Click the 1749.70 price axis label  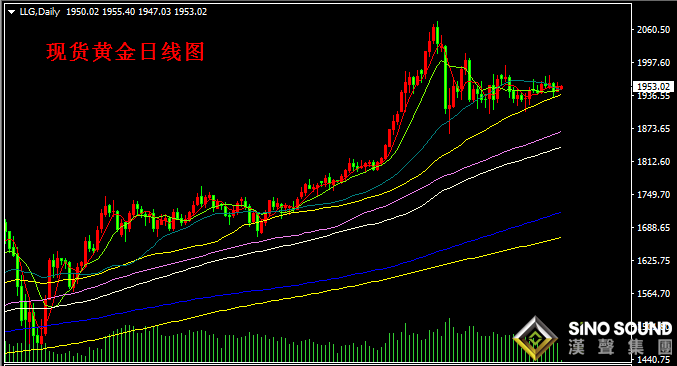tap(654, 195)
